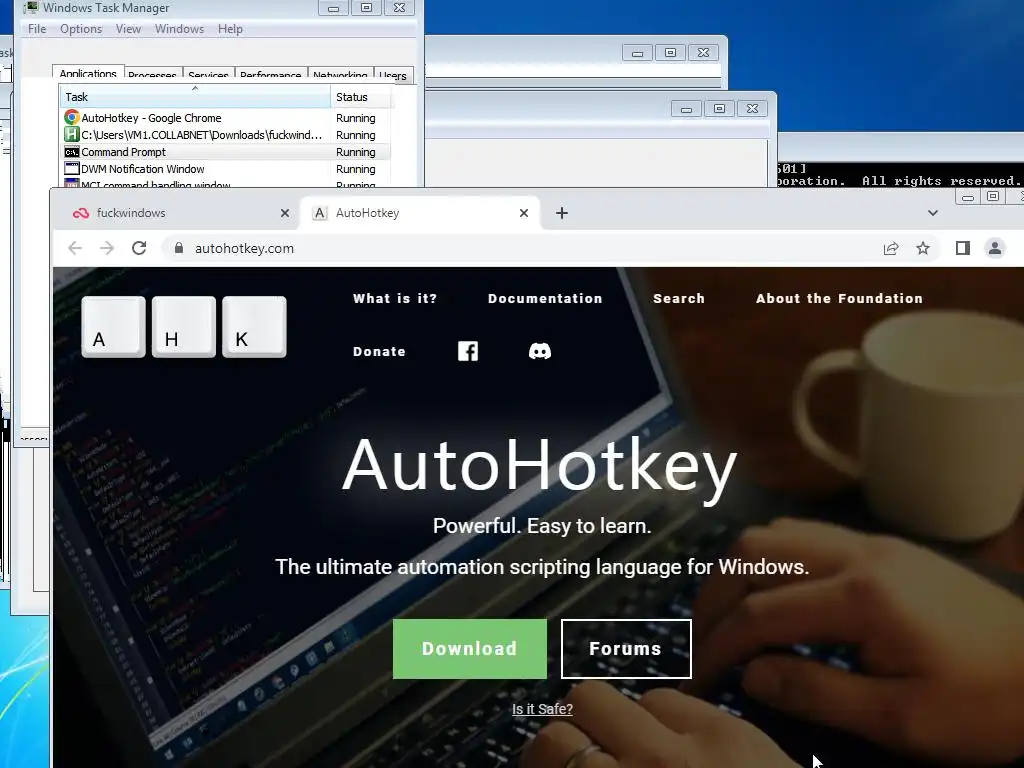
Task: Switch to Processes tab
Action: pyautogui.click(x=152, y=75)
